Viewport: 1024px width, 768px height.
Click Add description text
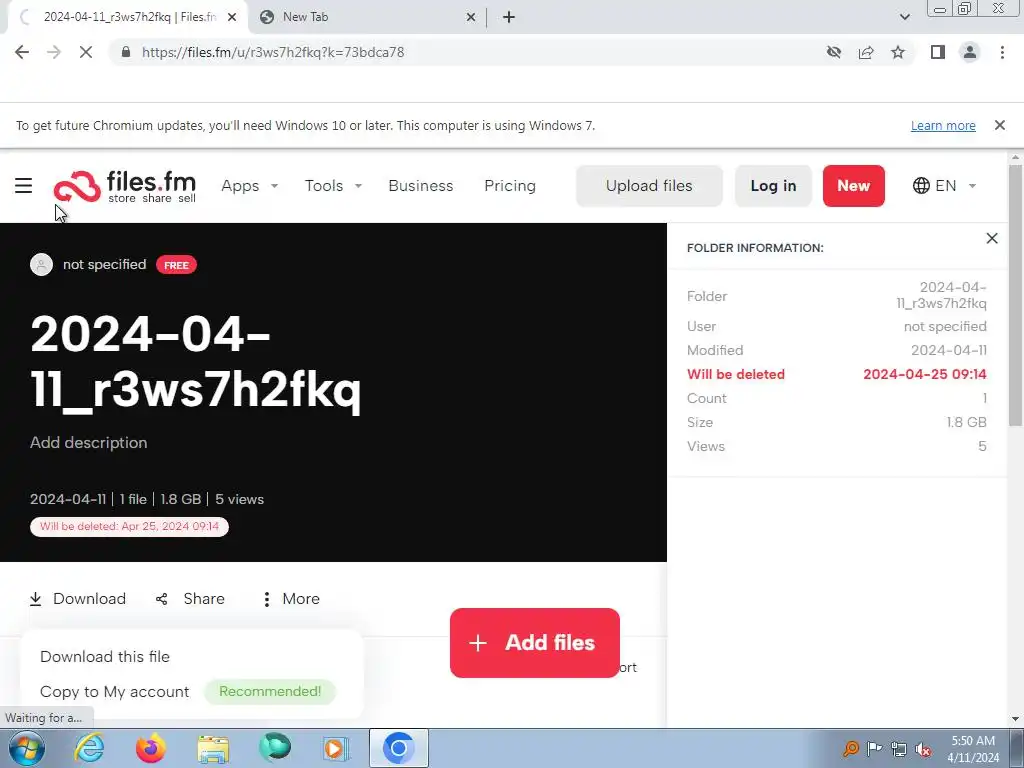click(89, 443)
